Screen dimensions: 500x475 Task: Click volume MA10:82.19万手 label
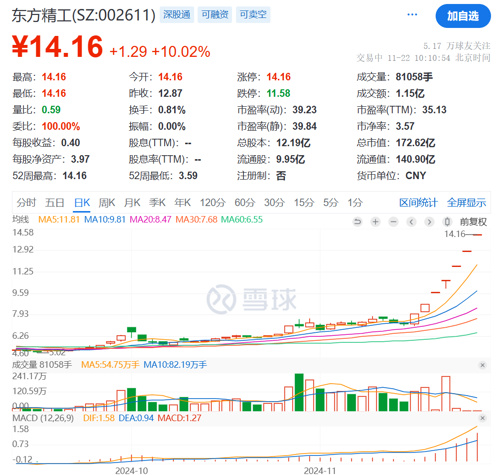tap(175, 365)
